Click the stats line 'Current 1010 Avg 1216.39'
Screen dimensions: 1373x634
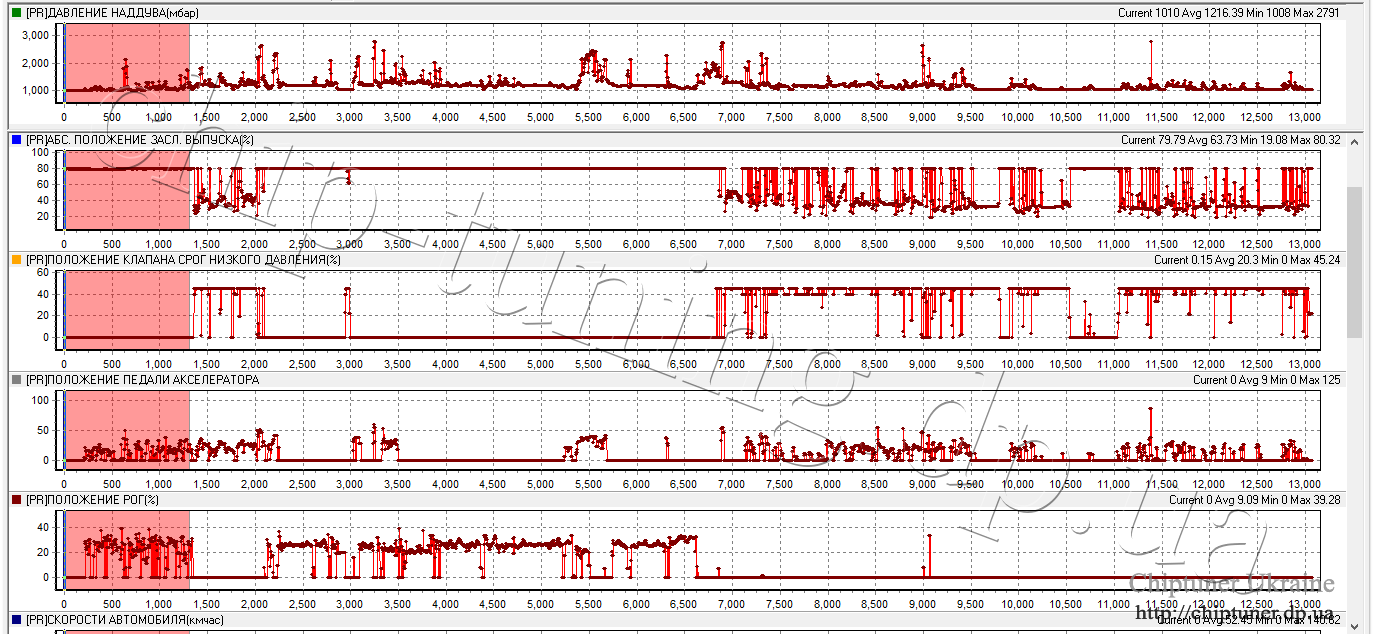[1229, 12]
